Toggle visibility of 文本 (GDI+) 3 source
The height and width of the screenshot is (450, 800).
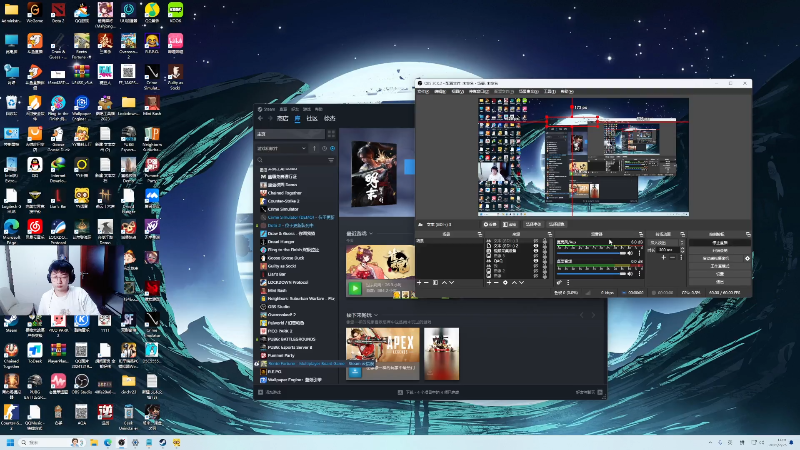click(536, 241)
